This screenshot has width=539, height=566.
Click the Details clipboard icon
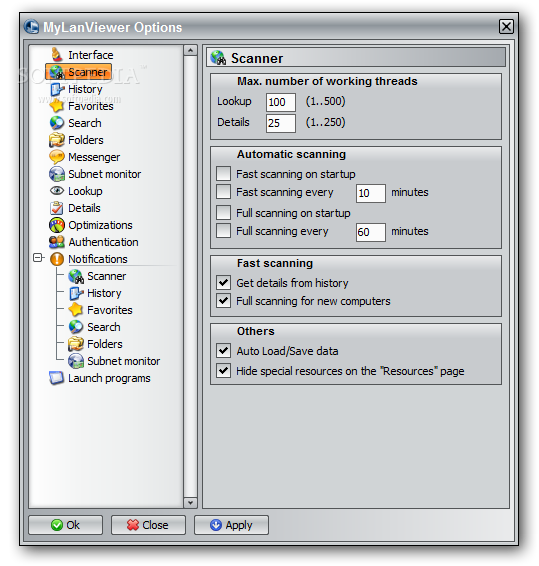tap(57, 208)
